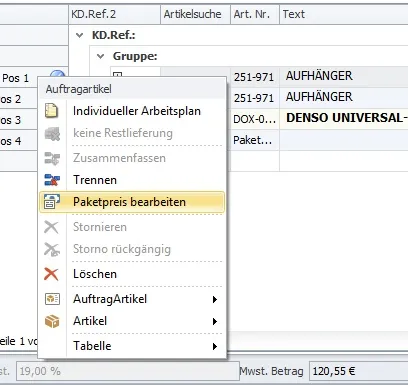Click the Zusammenfassen merge icon

click(x=52, y=158)
